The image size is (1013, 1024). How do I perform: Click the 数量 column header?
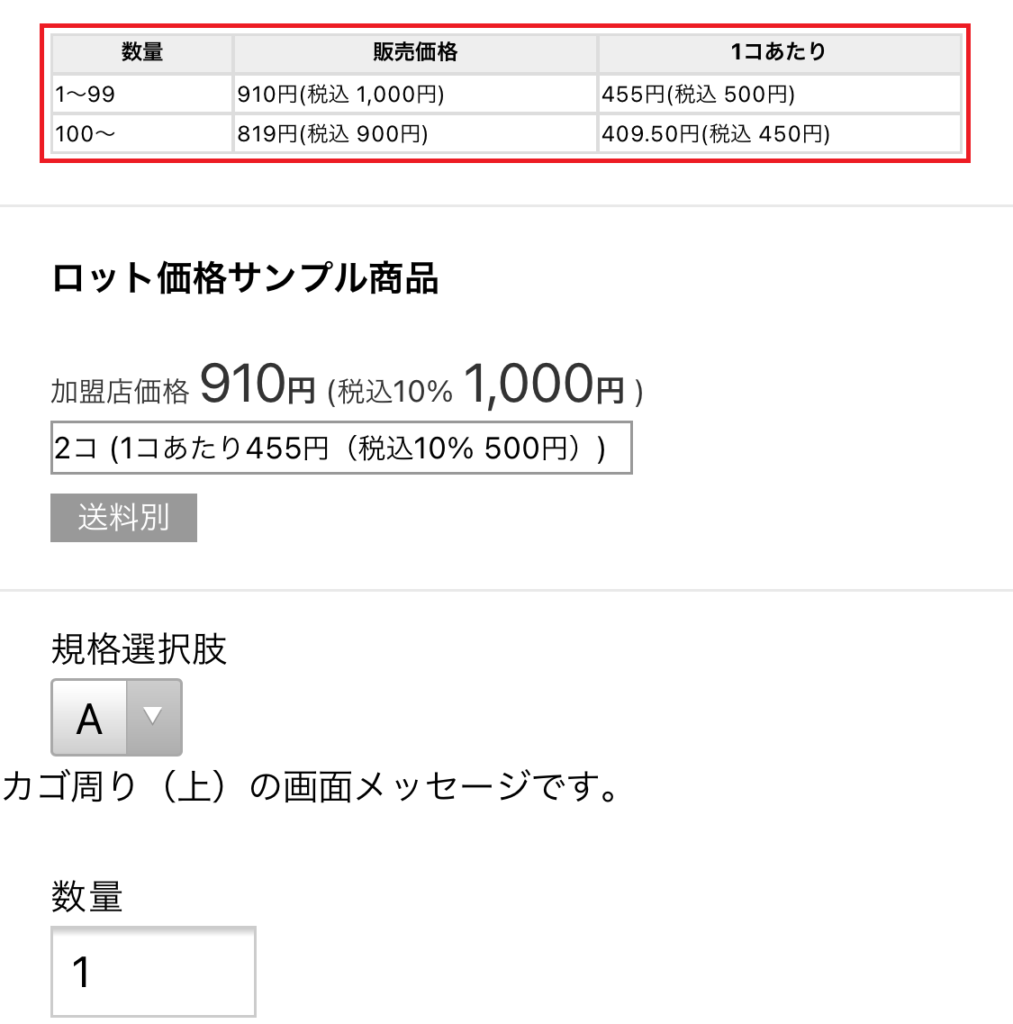[142, 53]
